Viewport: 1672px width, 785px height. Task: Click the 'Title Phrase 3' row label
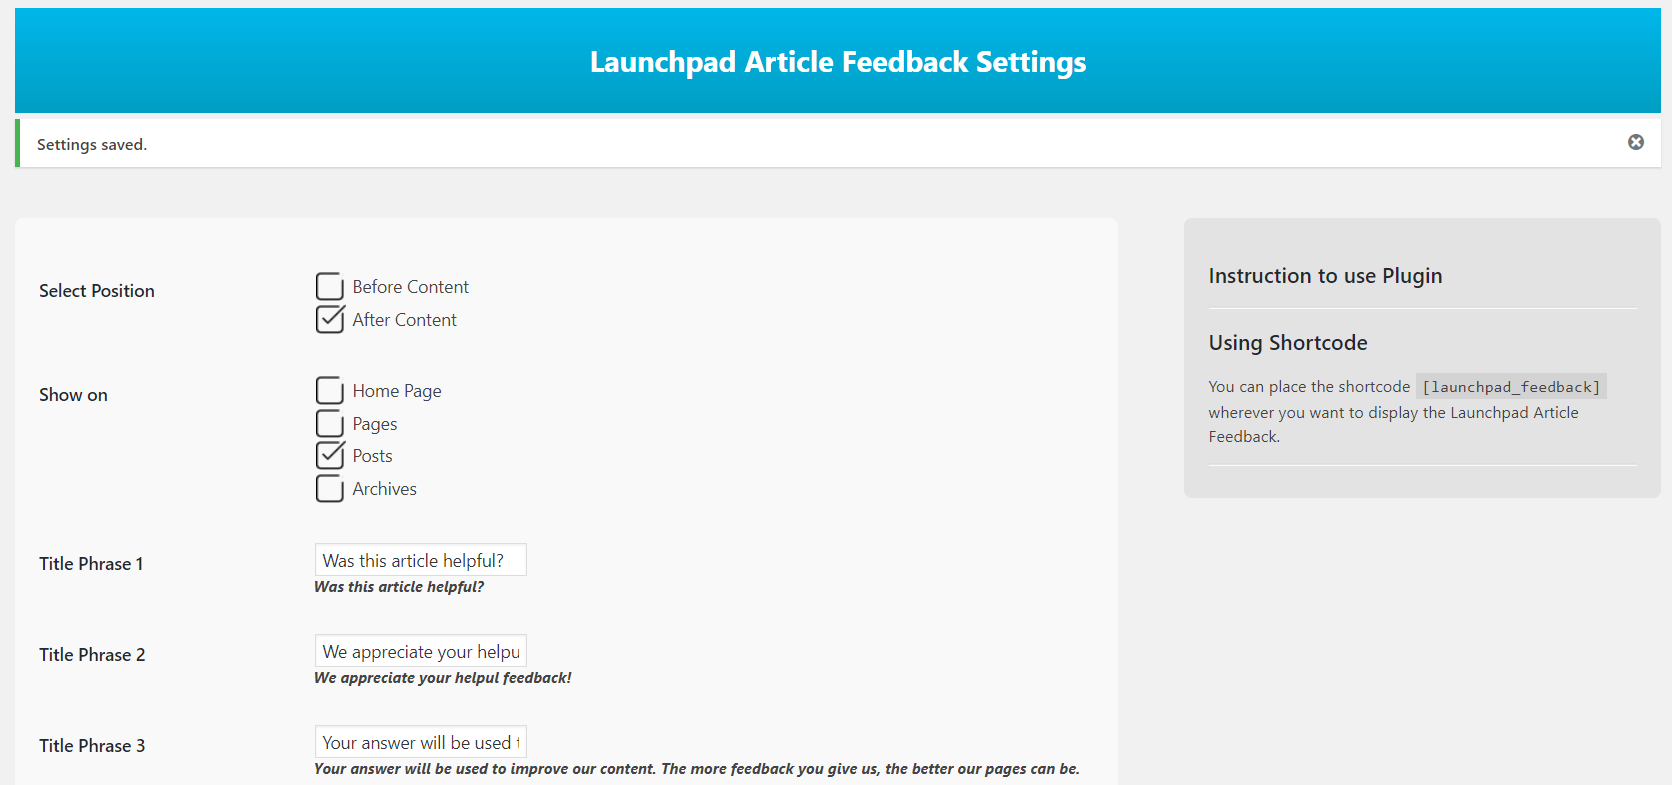92,746
